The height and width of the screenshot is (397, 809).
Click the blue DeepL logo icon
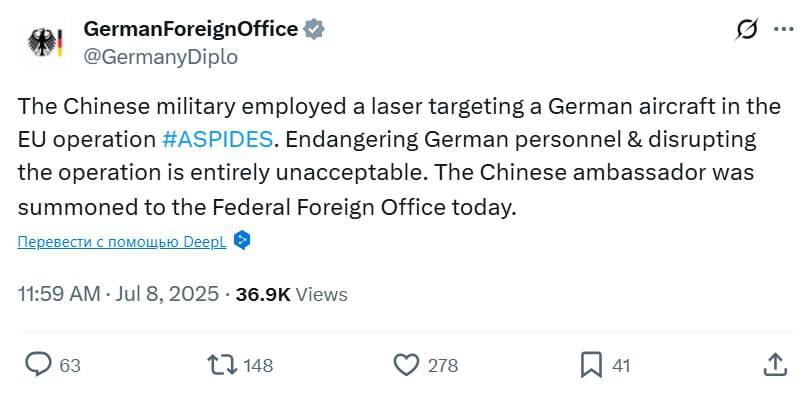pos(242,241)
